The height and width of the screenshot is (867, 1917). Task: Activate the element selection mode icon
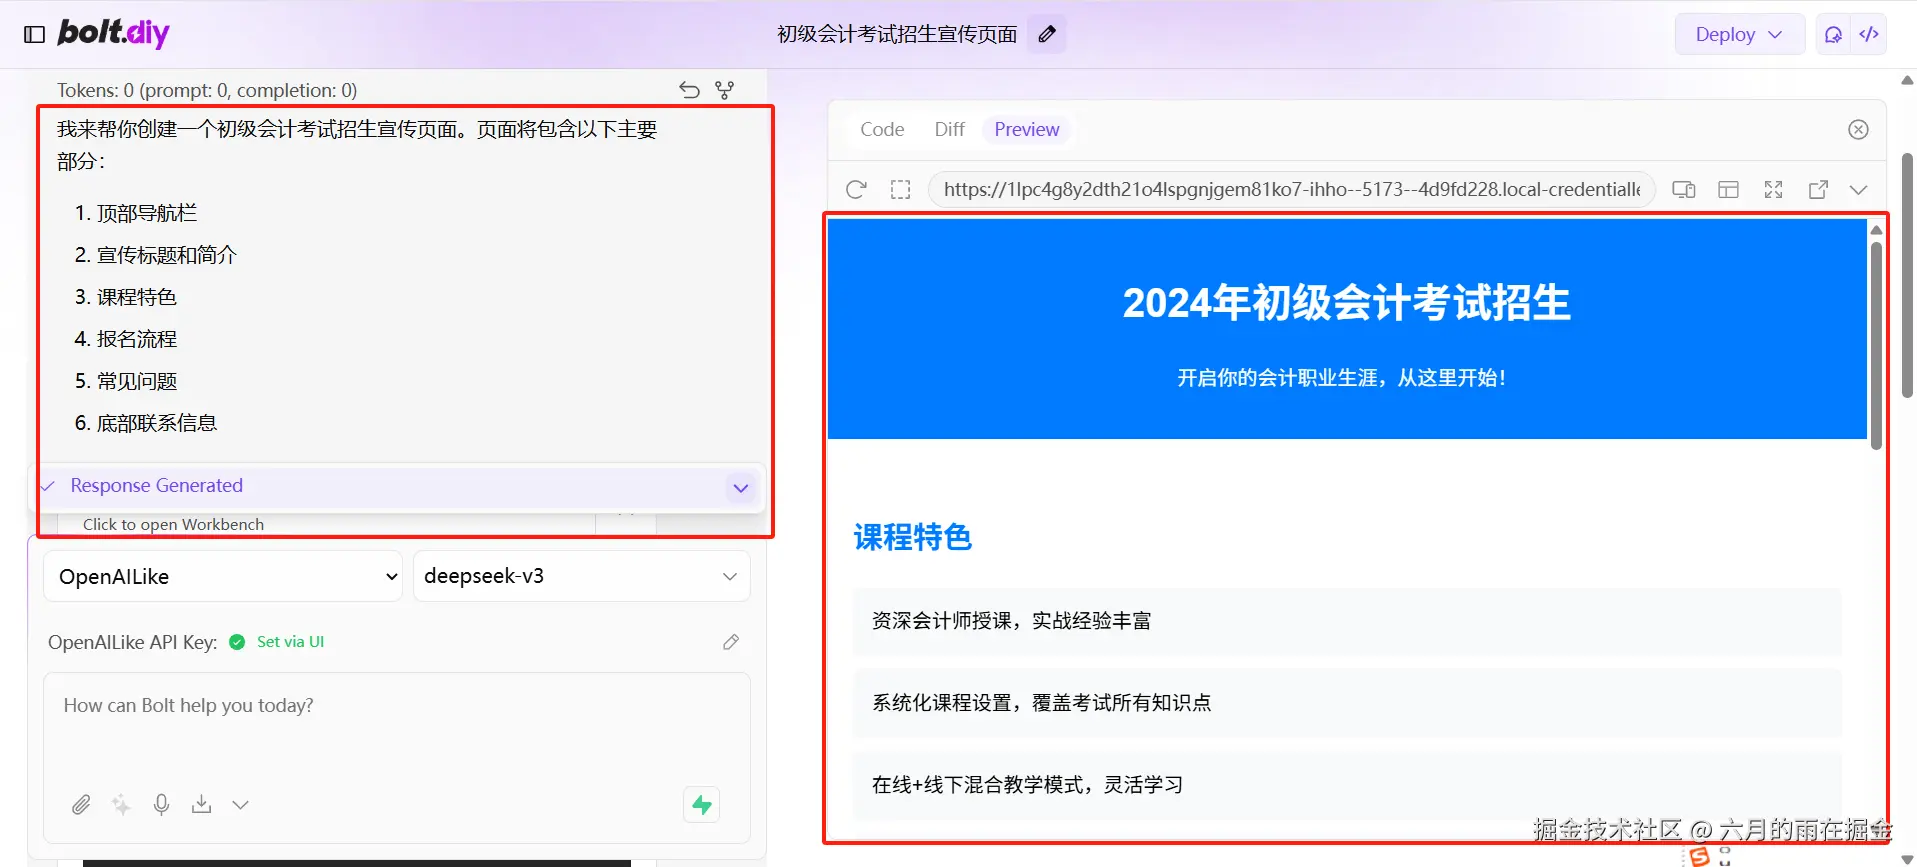click(x=900, y=190)
